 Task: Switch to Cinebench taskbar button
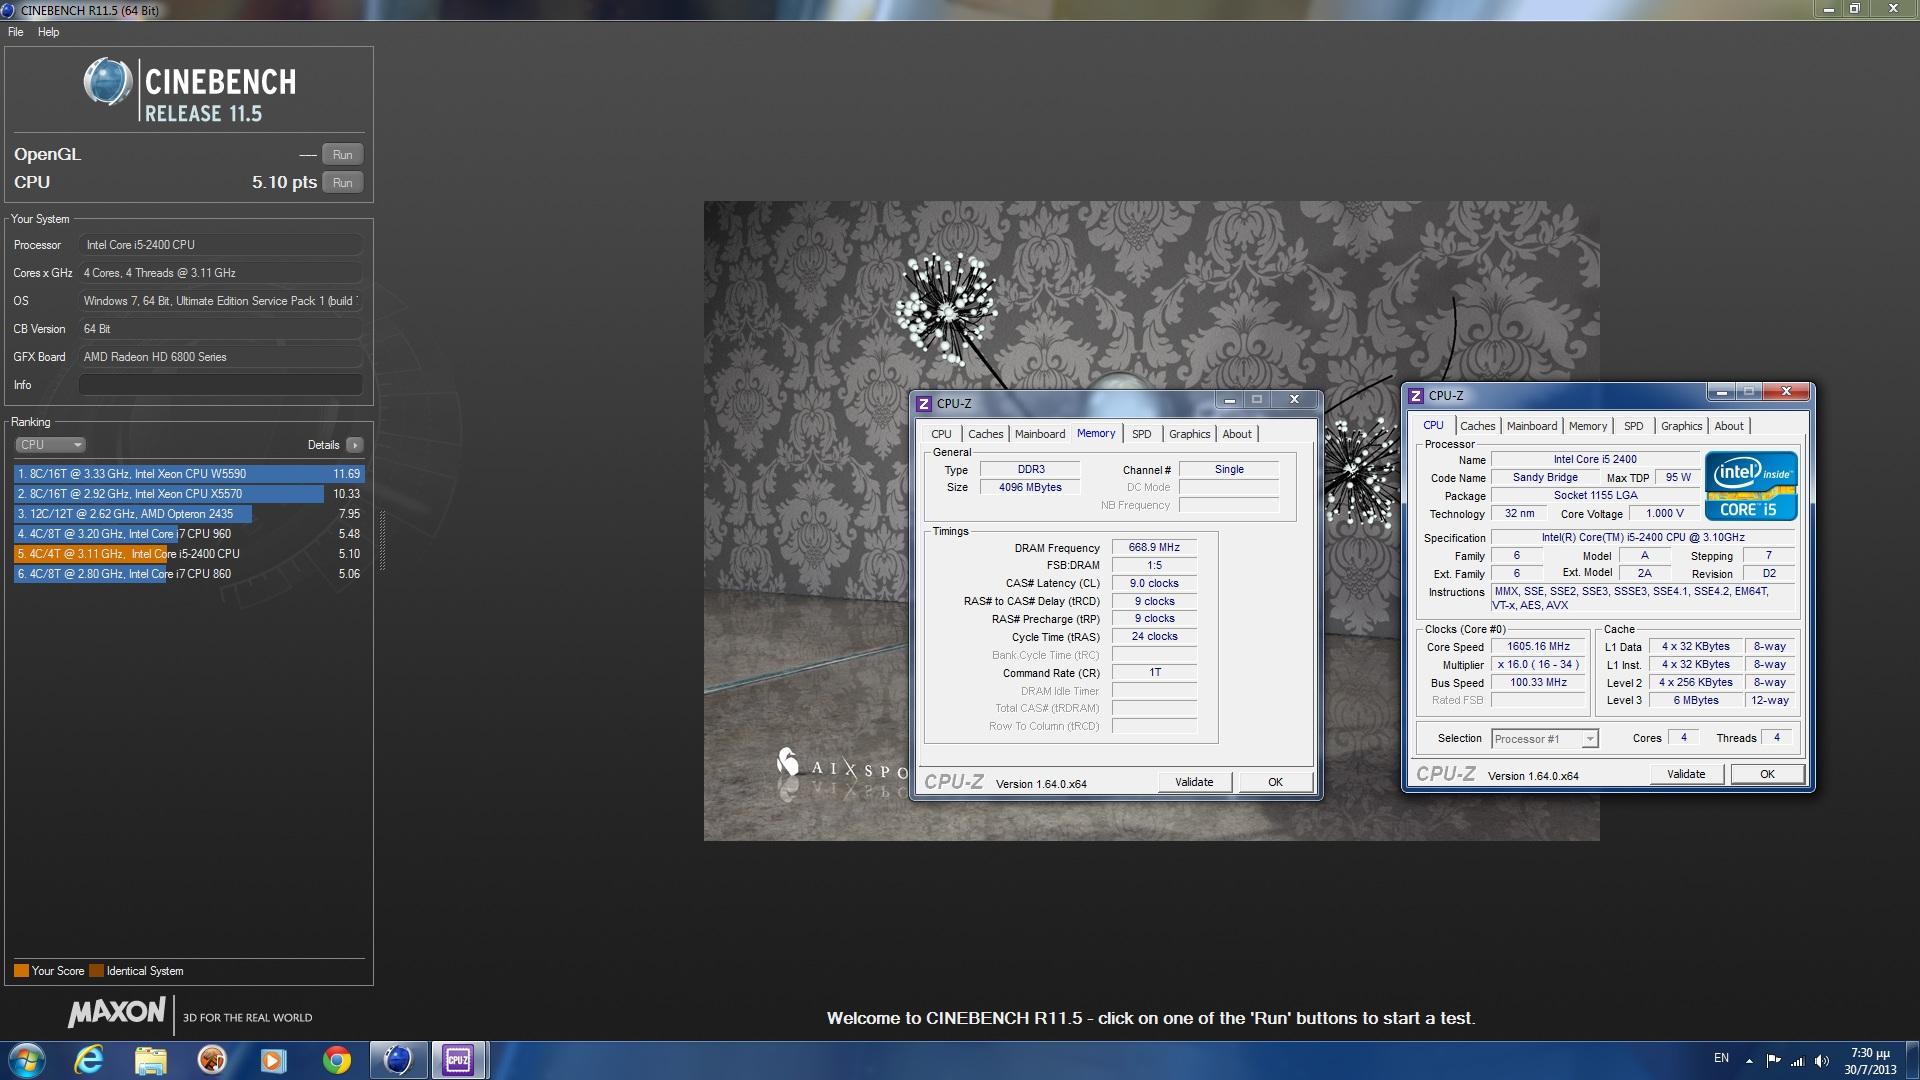398,1060
